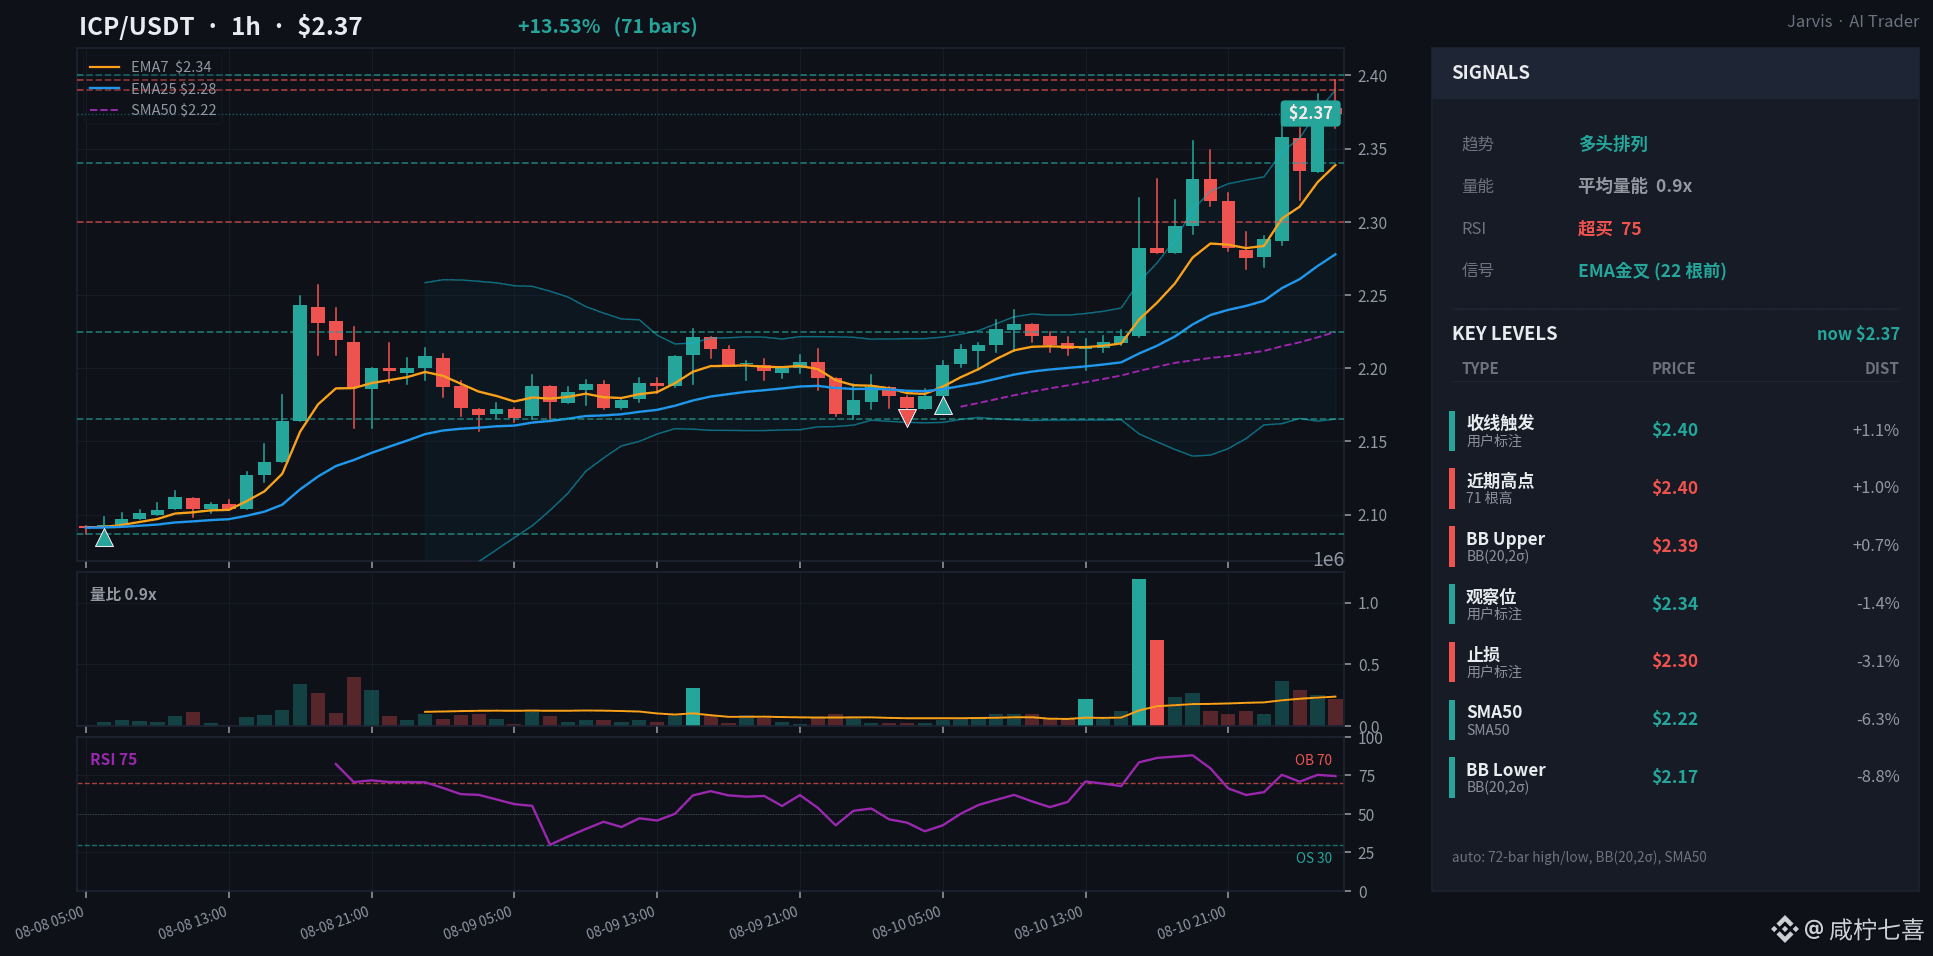
Task: Click the tallest green volume bar
Action: click(1139, 652)
